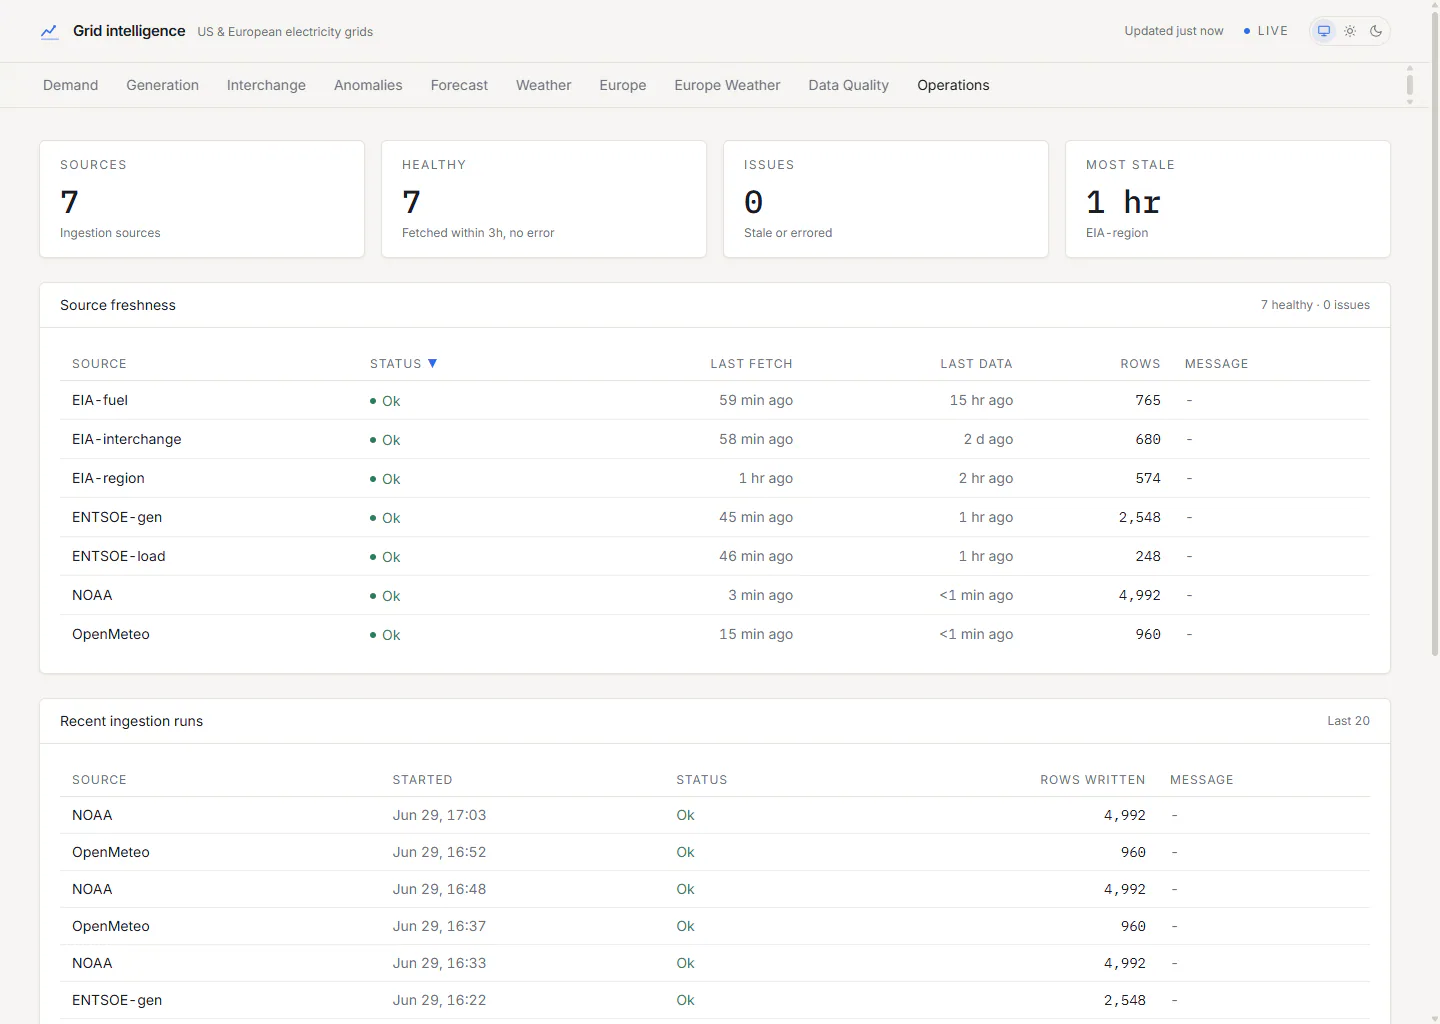This screenshot has width=1440, height=1024.
Task: Select the Forecast tab
Action: tap(459, 85)
